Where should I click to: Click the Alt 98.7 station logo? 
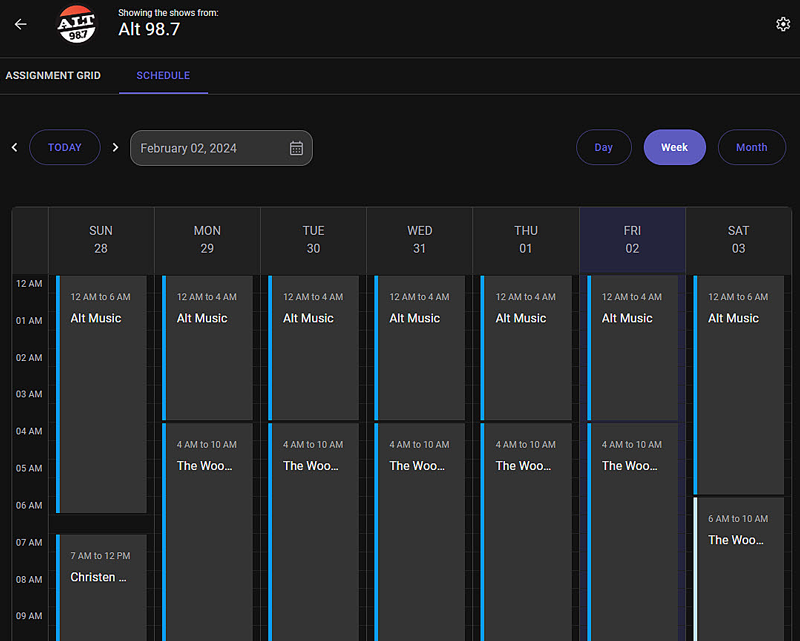click(77, 24)
